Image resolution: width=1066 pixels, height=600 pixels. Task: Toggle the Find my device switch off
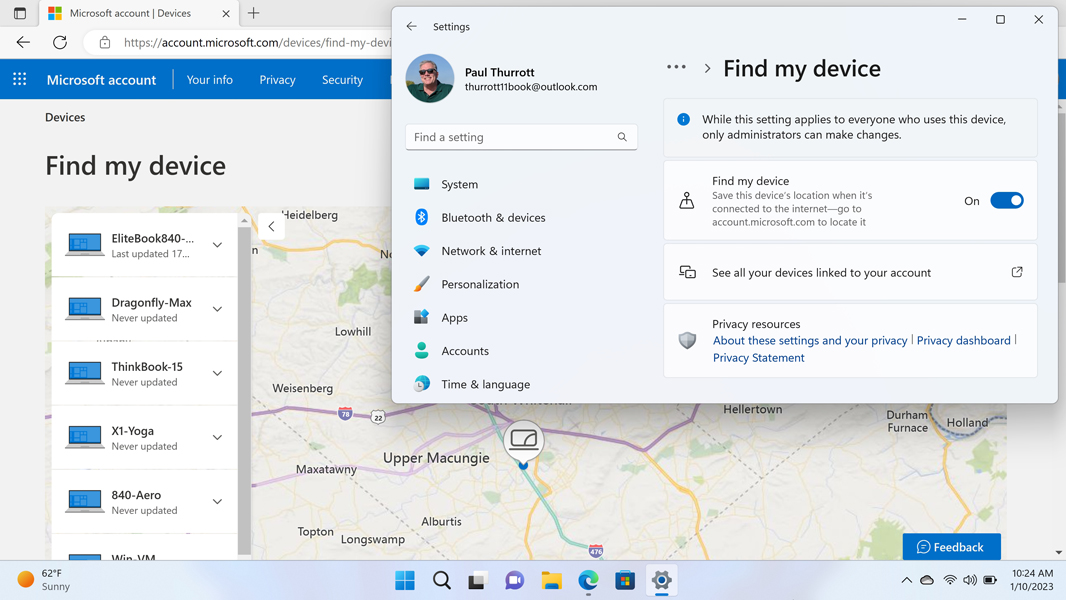point(1006,200)
